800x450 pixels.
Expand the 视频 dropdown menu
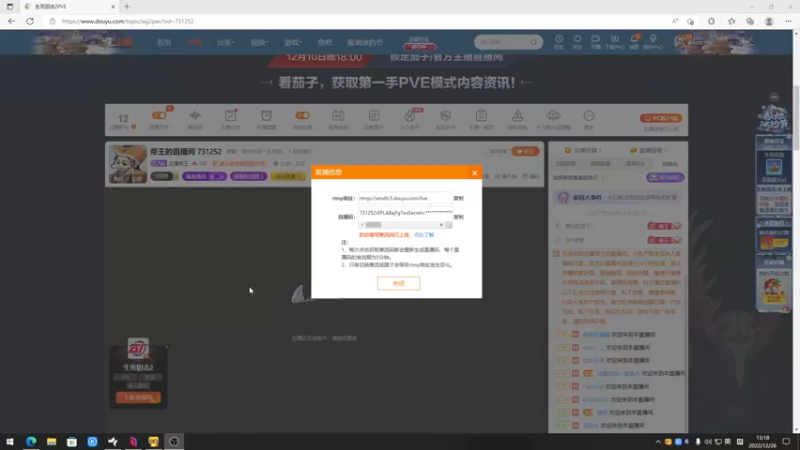tap(259, 42)
